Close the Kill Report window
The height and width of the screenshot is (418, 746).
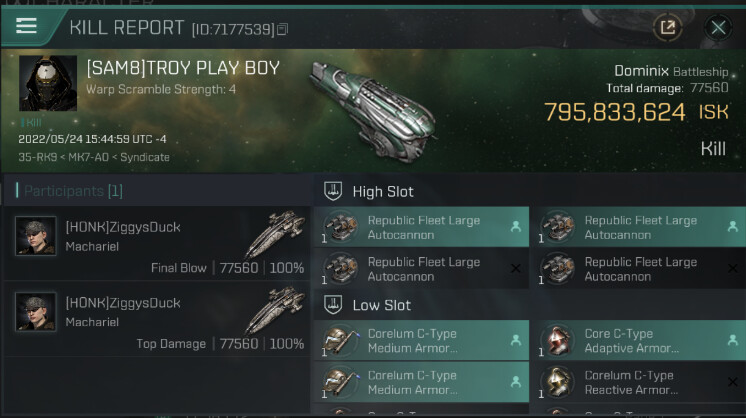(717, 27)
